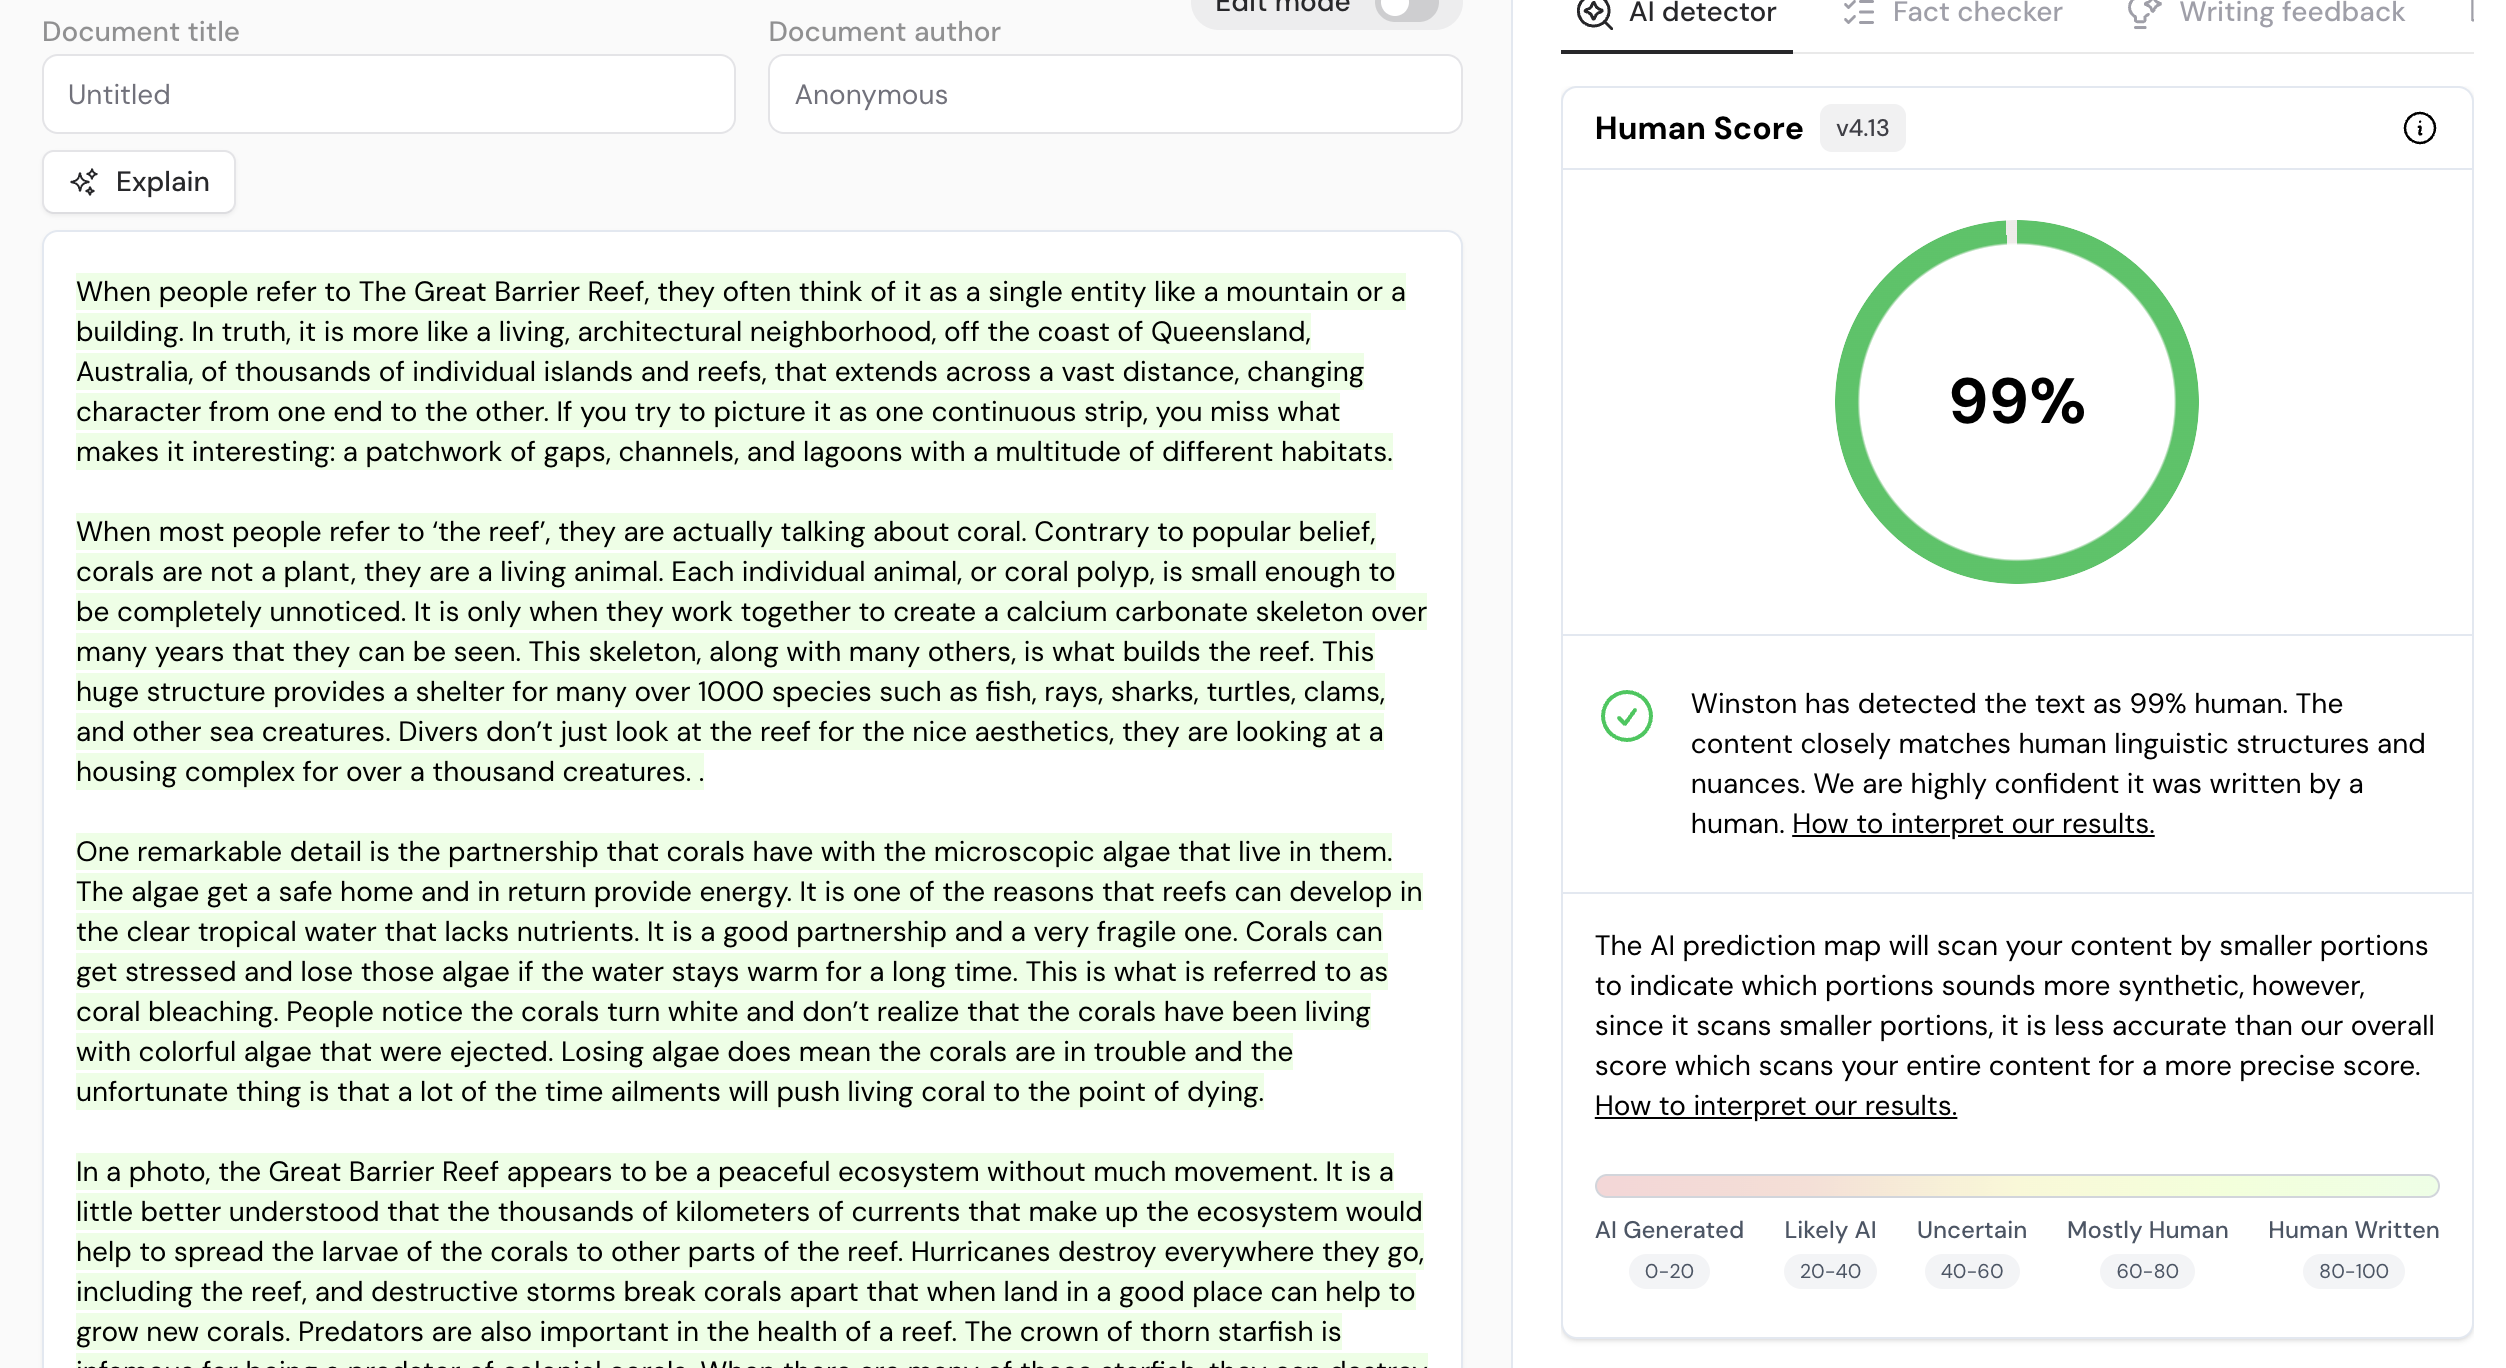Screen dimensions: 2506x1368
Task: Focus the Document author field
Action: click(1114, 95)
